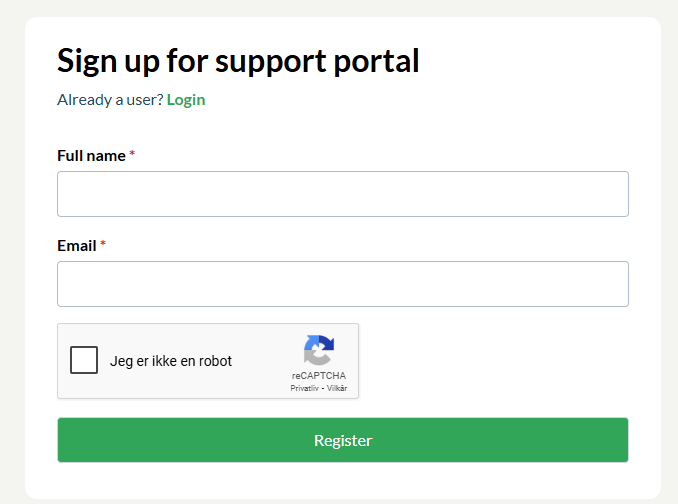Click the 'Jeg er ikke en robot' label text
The width and height of the screenshot is (678, 504).
click(x=171, y=361)
